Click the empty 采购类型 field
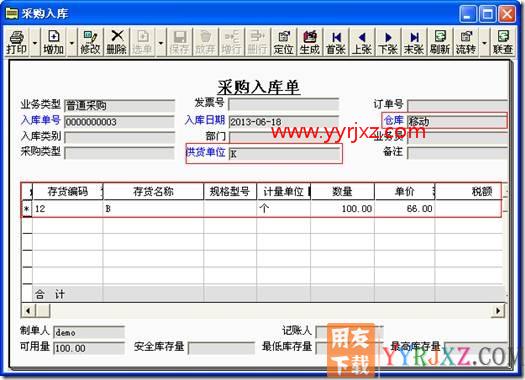The width and height of the screenshot is (525, 380). click(120, 153)
